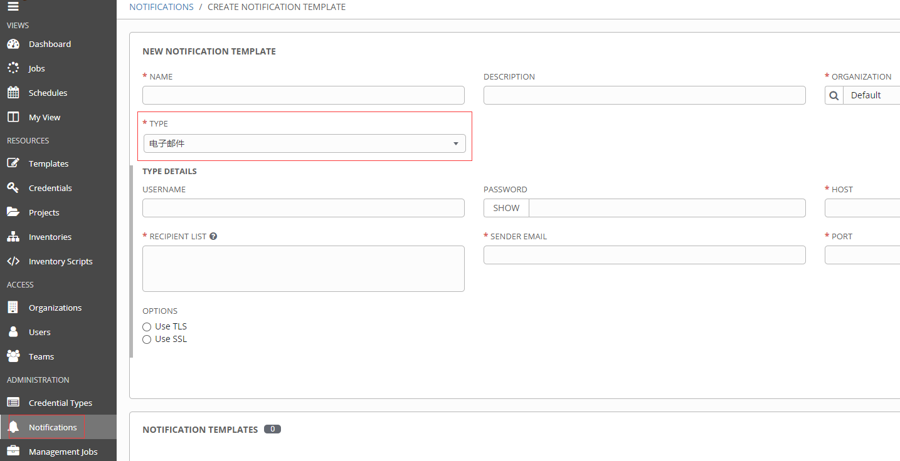
Task: Click the Recipient List text area
Action: (x=304, y=269)
